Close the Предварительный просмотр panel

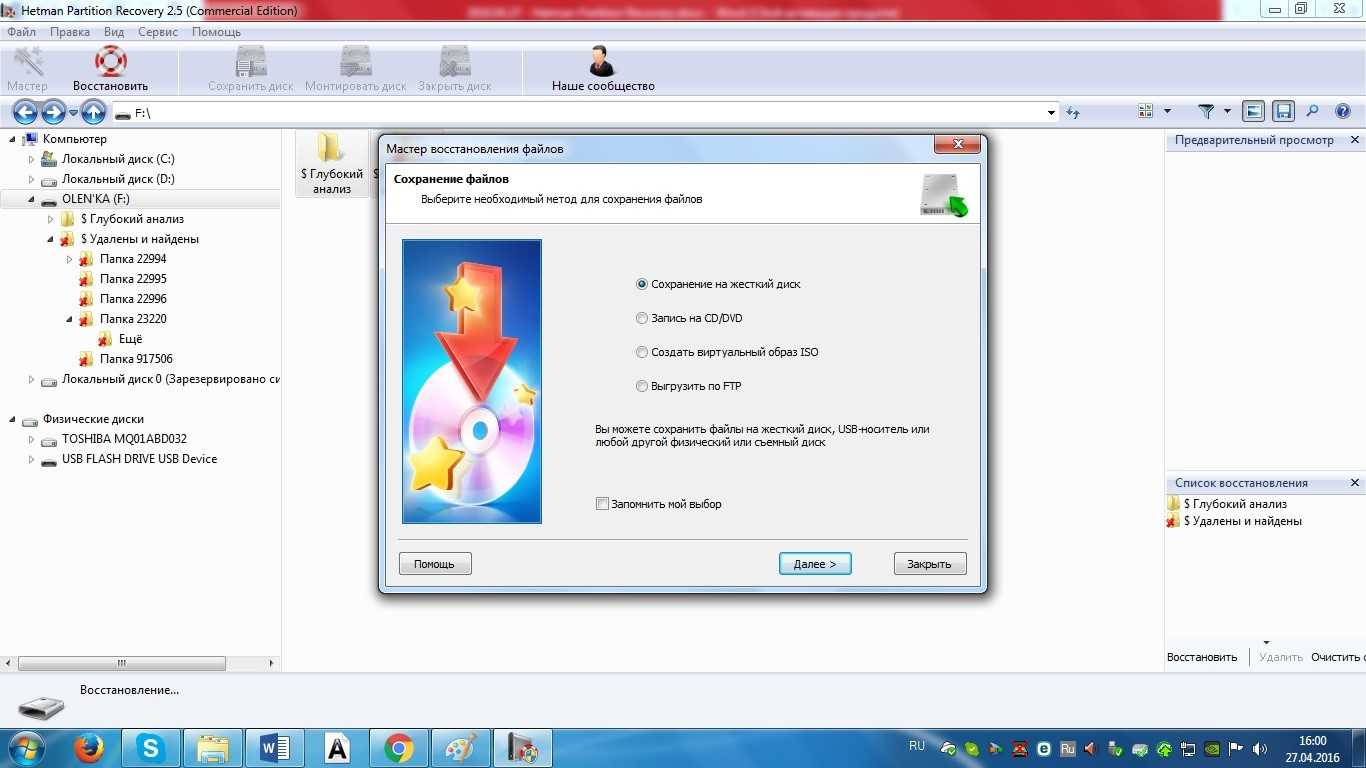point(1356,140)
